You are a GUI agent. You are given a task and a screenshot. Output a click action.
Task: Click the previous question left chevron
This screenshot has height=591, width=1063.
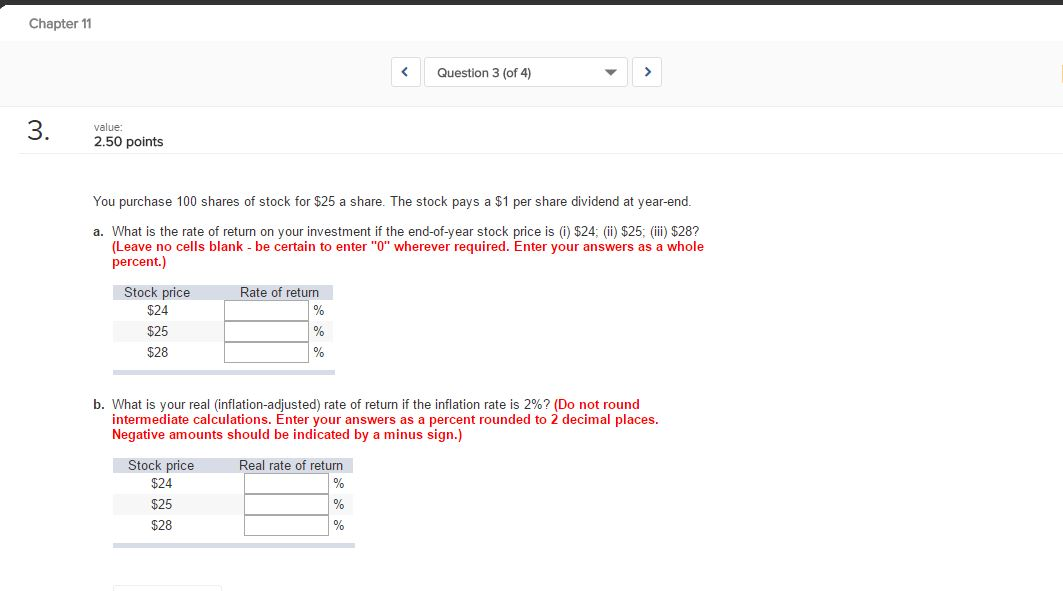(x=405, y=71)
